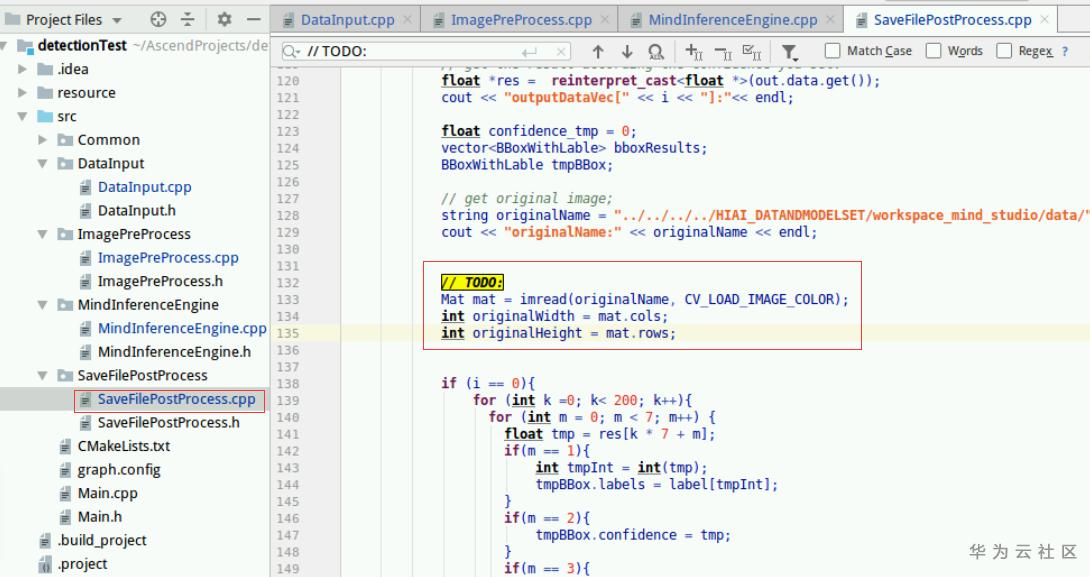Click the collapse all icon in project panel
Viewport: 1090px width, 577px height.
pyautogui.click(x=188, y=19)
